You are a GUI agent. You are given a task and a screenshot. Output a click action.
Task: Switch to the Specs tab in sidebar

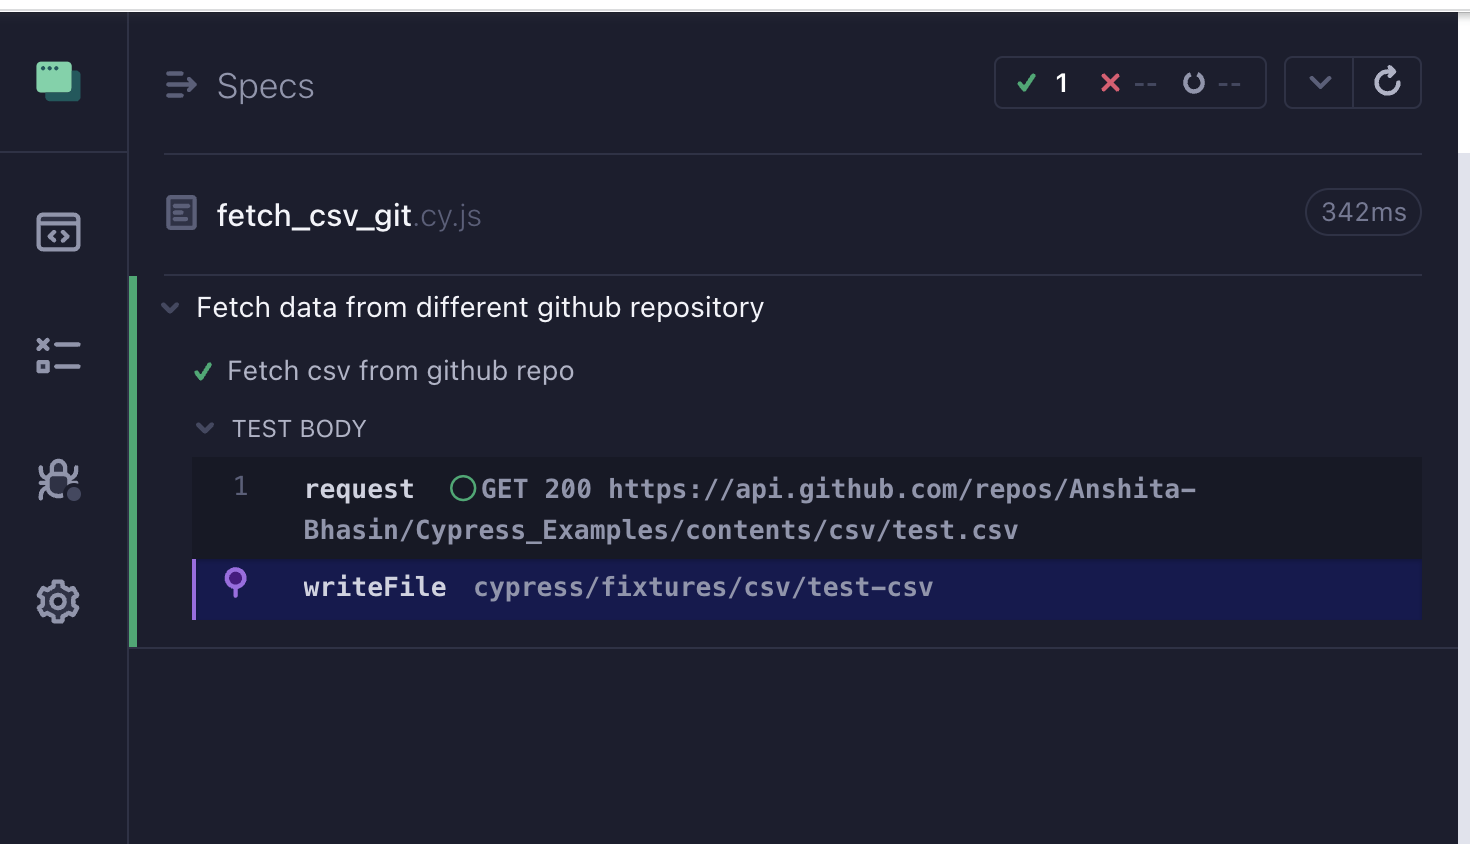click(x=57, y=232)
